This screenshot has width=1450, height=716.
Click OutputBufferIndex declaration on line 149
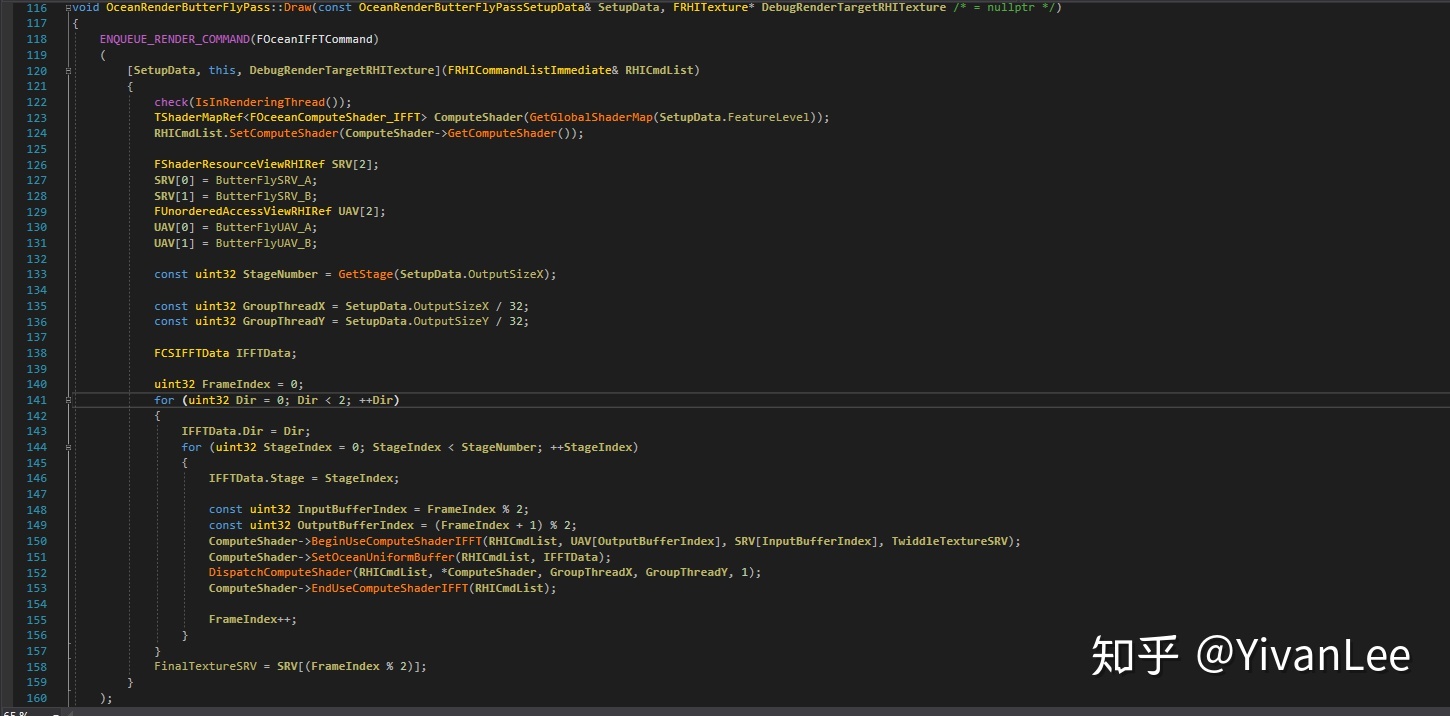[x=356, y=525]
